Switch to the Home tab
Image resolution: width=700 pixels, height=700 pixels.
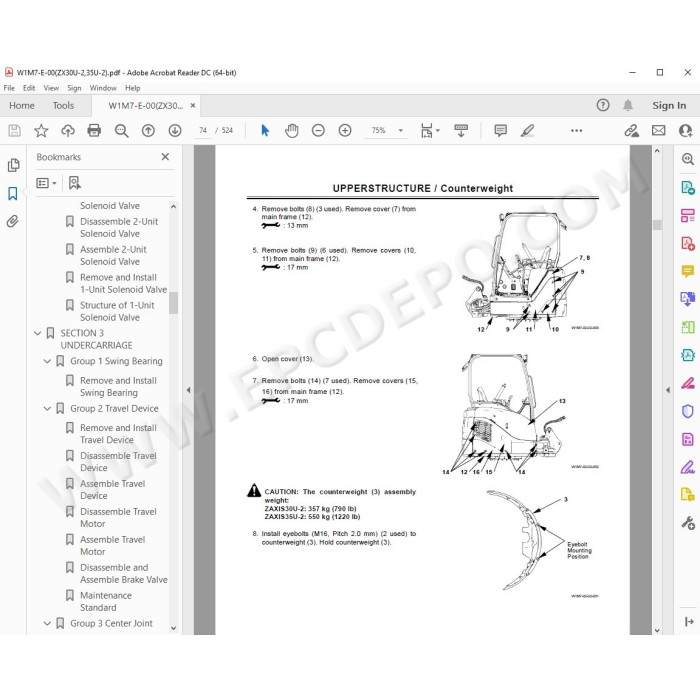click(x=22, y=106)
